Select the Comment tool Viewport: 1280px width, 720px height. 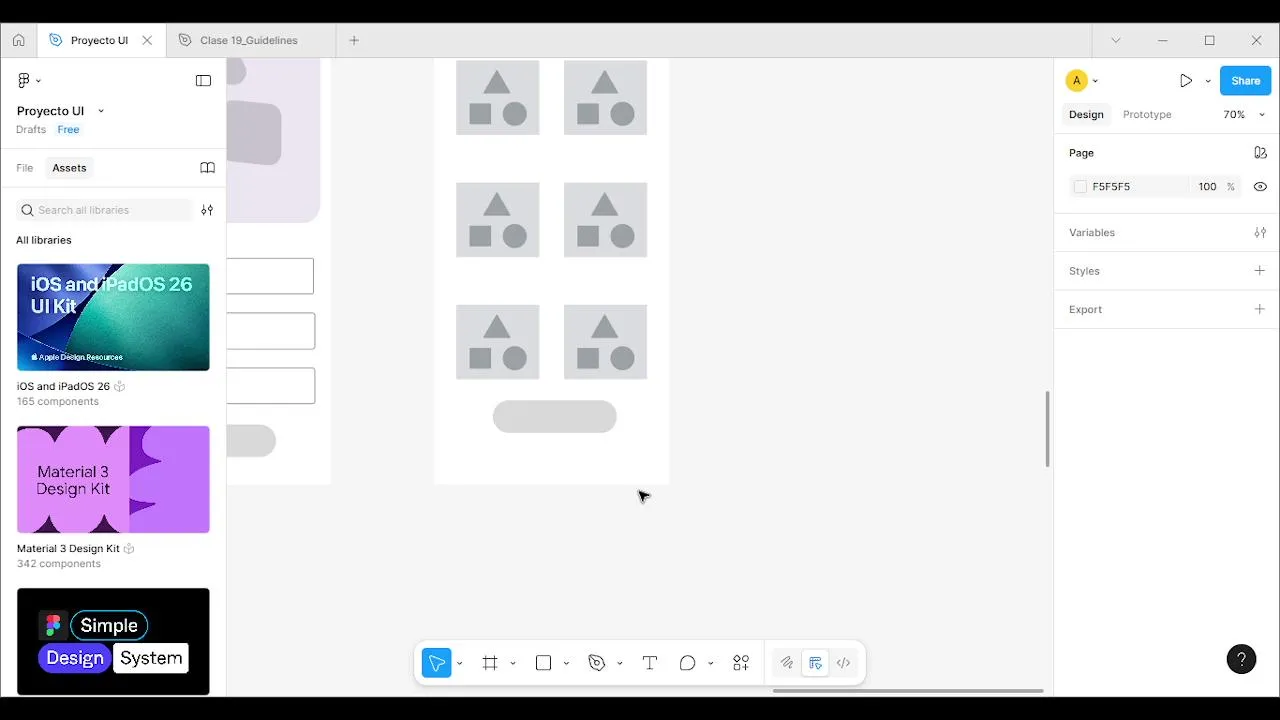click(x=687, y=663)
